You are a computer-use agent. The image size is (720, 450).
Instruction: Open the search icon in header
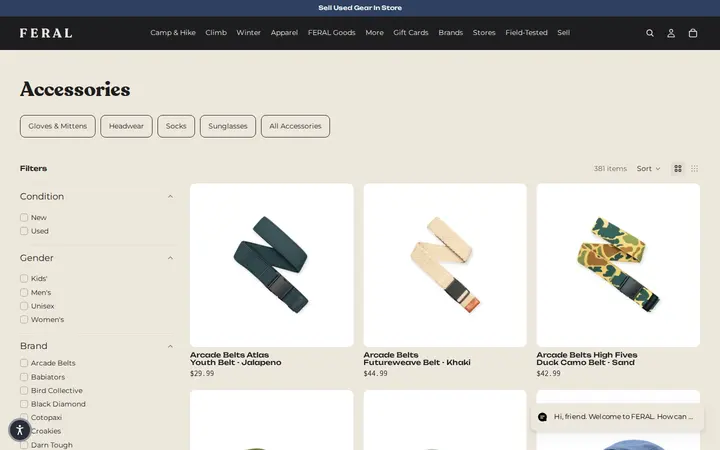[x=650, y=33]
